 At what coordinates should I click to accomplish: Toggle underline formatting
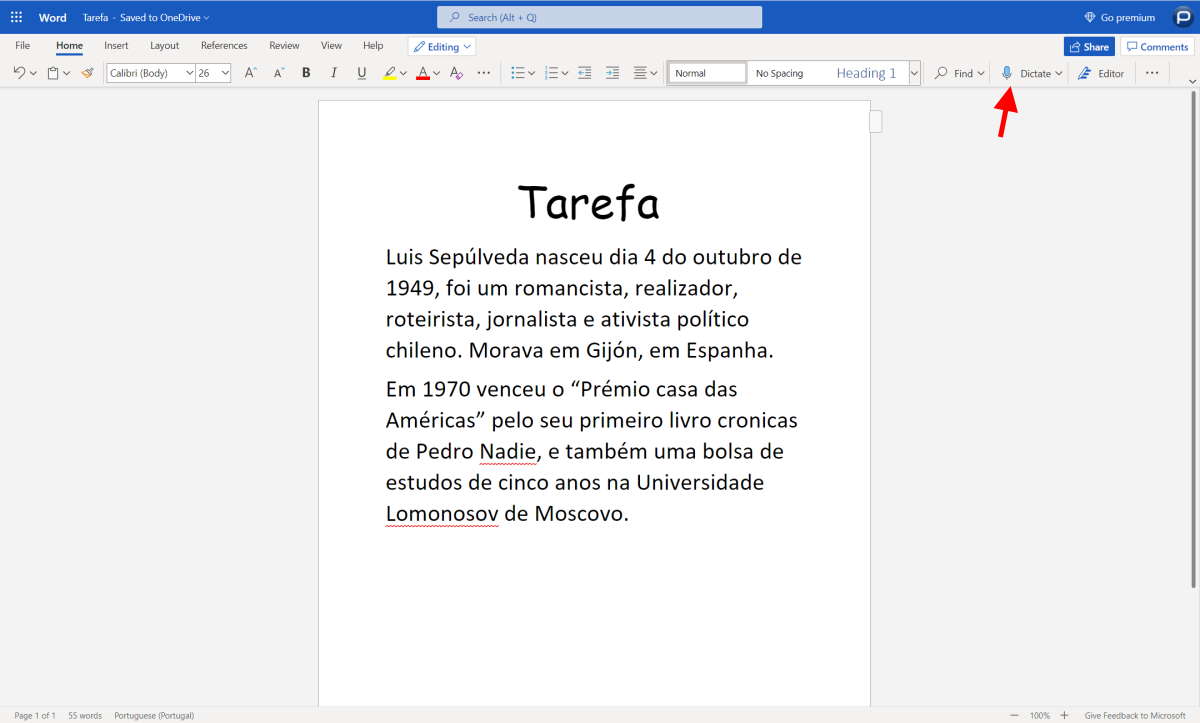coord(361,73)
